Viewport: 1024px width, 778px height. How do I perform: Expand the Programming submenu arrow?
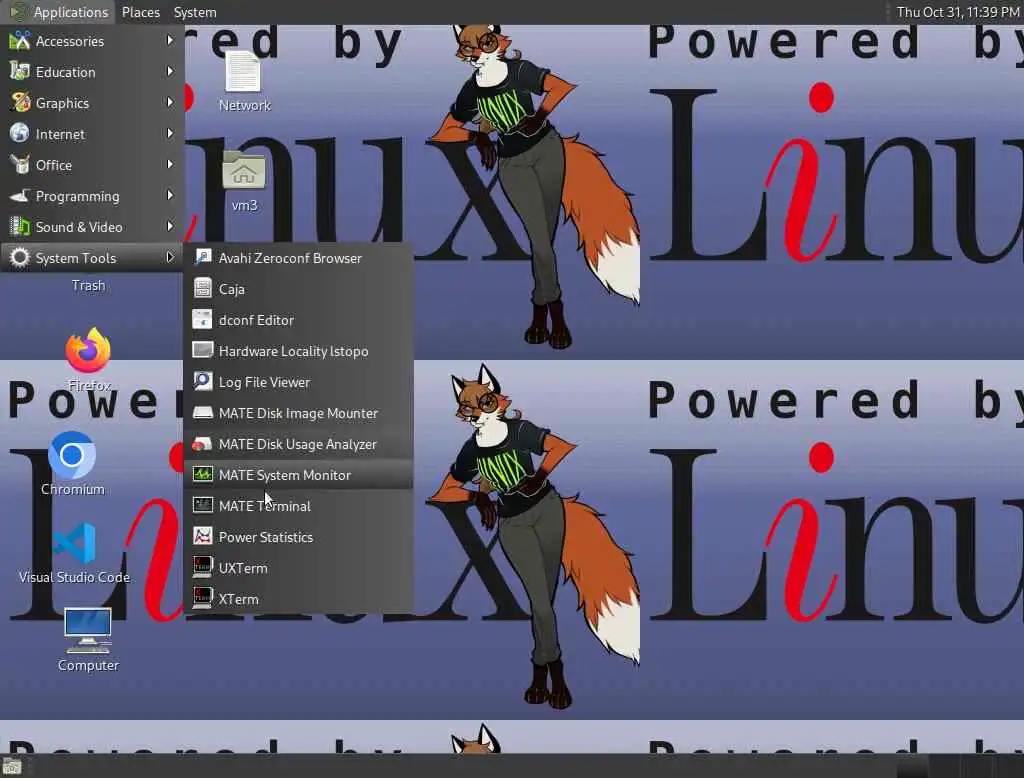click(170, 195)
